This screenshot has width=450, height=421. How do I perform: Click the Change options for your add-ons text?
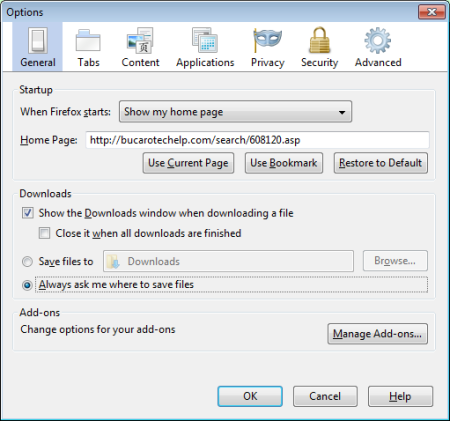(98, 329)
